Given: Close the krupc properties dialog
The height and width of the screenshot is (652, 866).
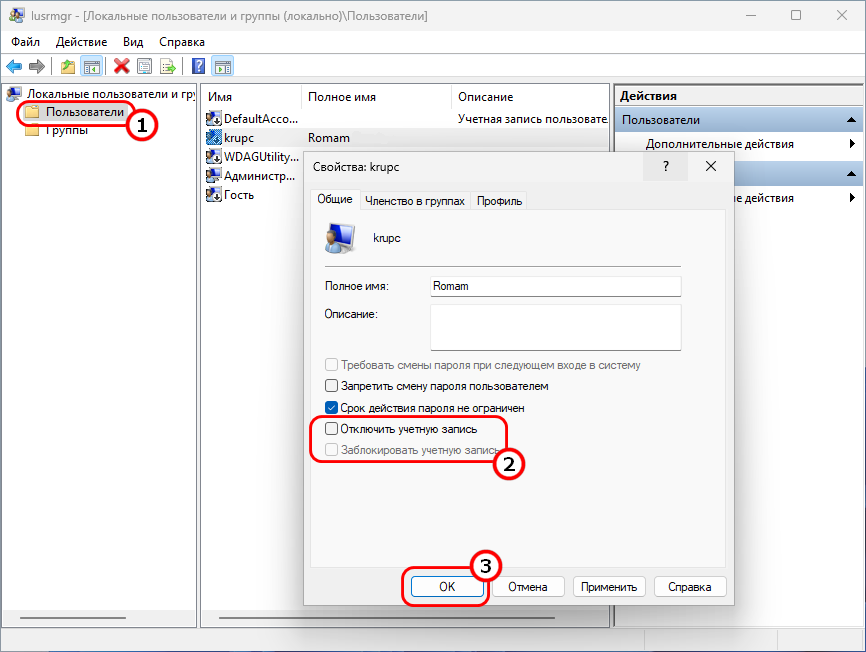Looking at the screenshot, I should pyautogui.click(x=711, y=166).
